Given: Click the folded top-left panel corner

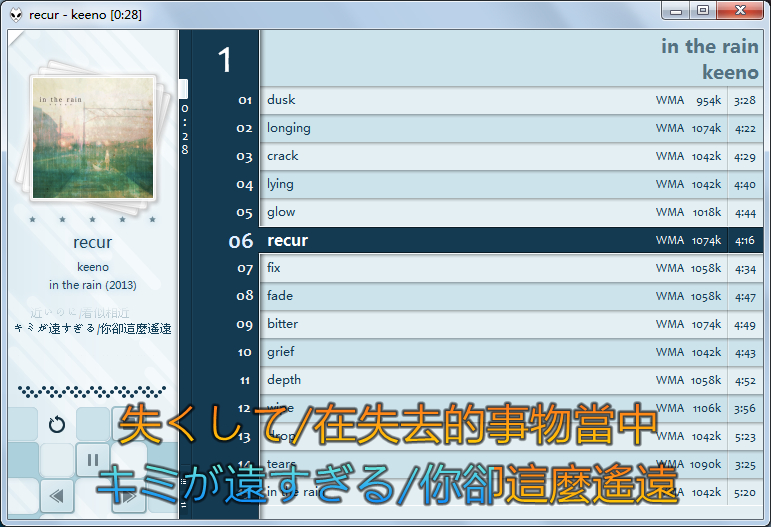Looking at the screenshot, I should 15,37.
